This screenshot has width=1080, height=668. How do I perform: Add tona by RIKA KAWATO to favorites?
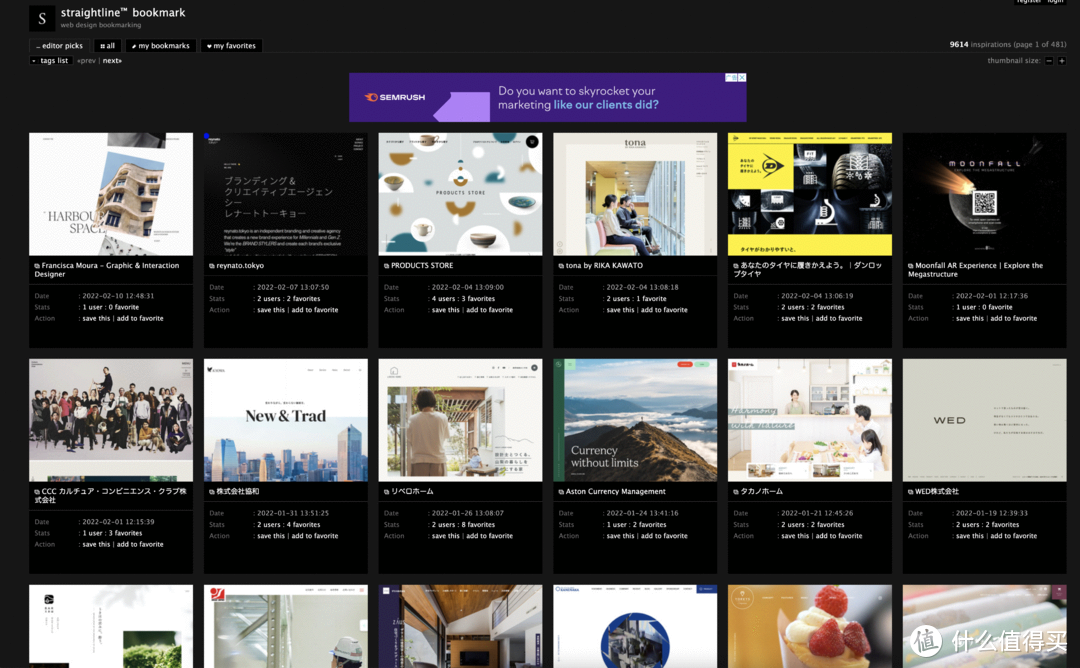[x=664, y=311]
